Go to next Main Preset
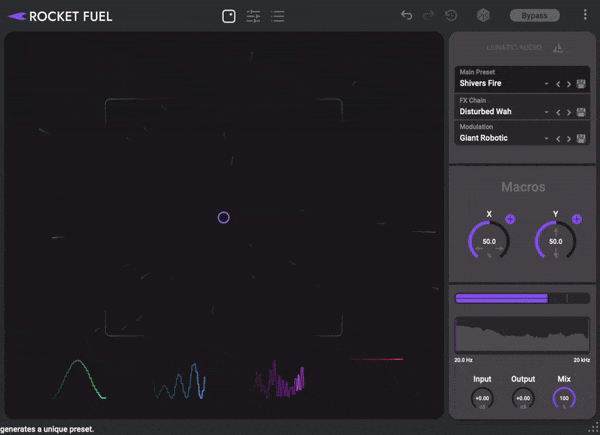The image size is (600, 435). [x=569, y=84]
